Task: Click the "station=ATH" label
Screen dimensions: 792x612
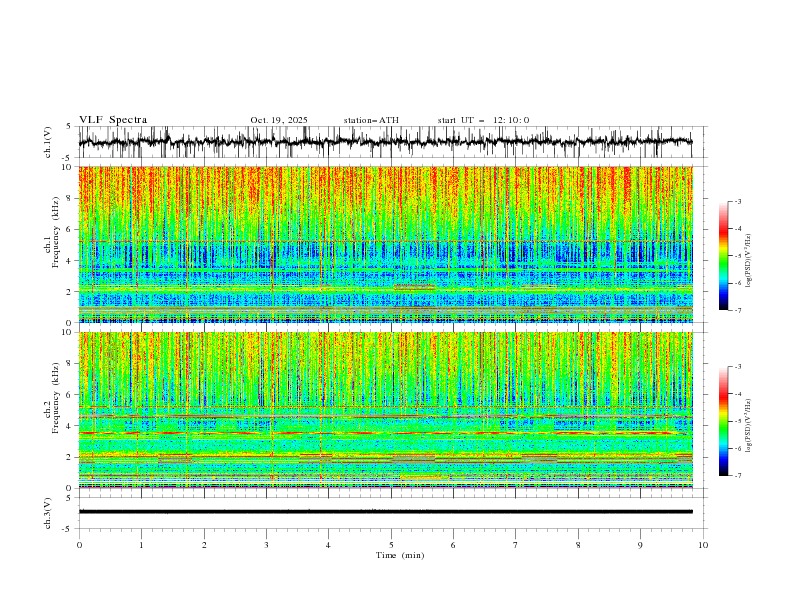Action: (371, 120)
